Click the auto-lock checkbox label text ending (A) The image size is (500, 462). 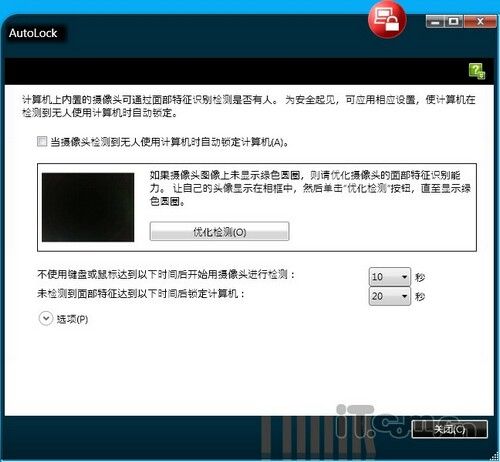point(169,142)
